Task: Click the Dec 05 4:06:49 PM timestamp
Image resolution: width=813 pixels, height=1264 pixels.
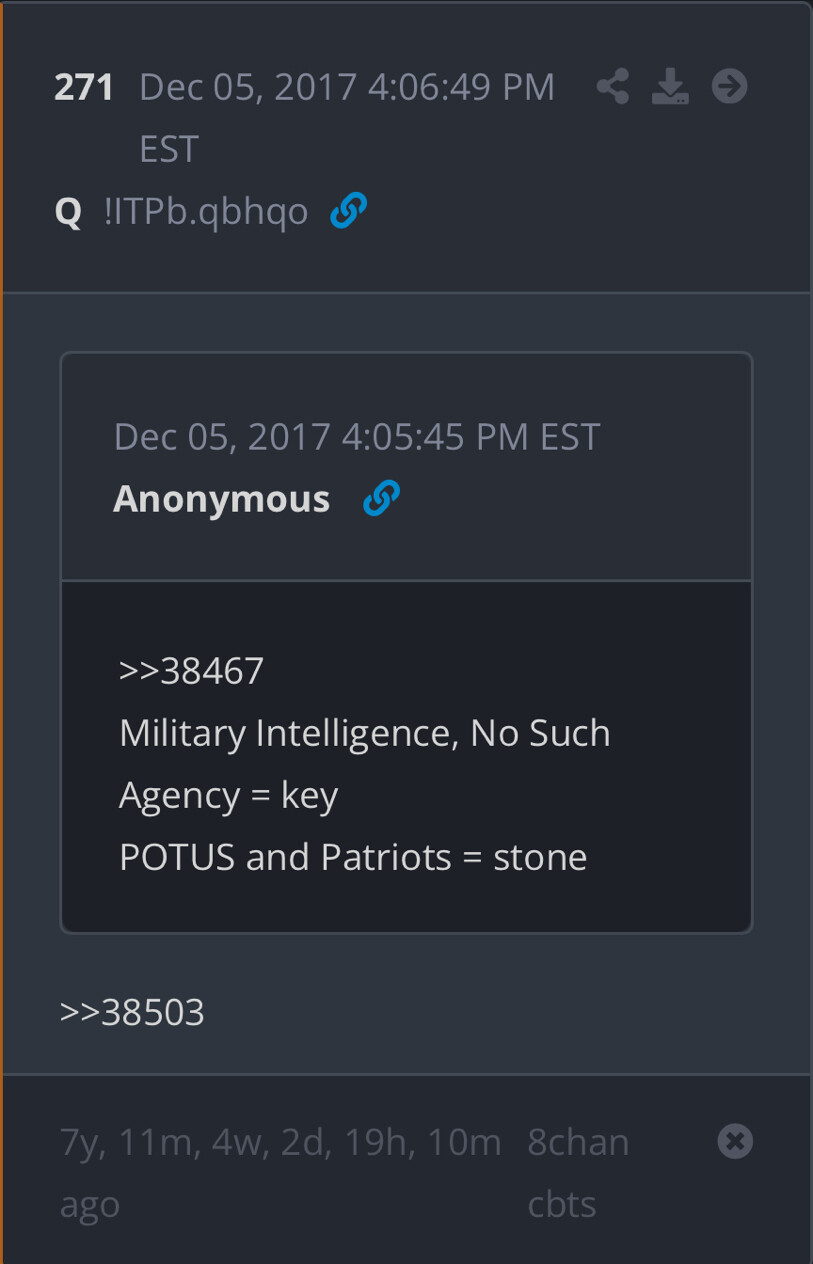Action: [x=346, y=87]
